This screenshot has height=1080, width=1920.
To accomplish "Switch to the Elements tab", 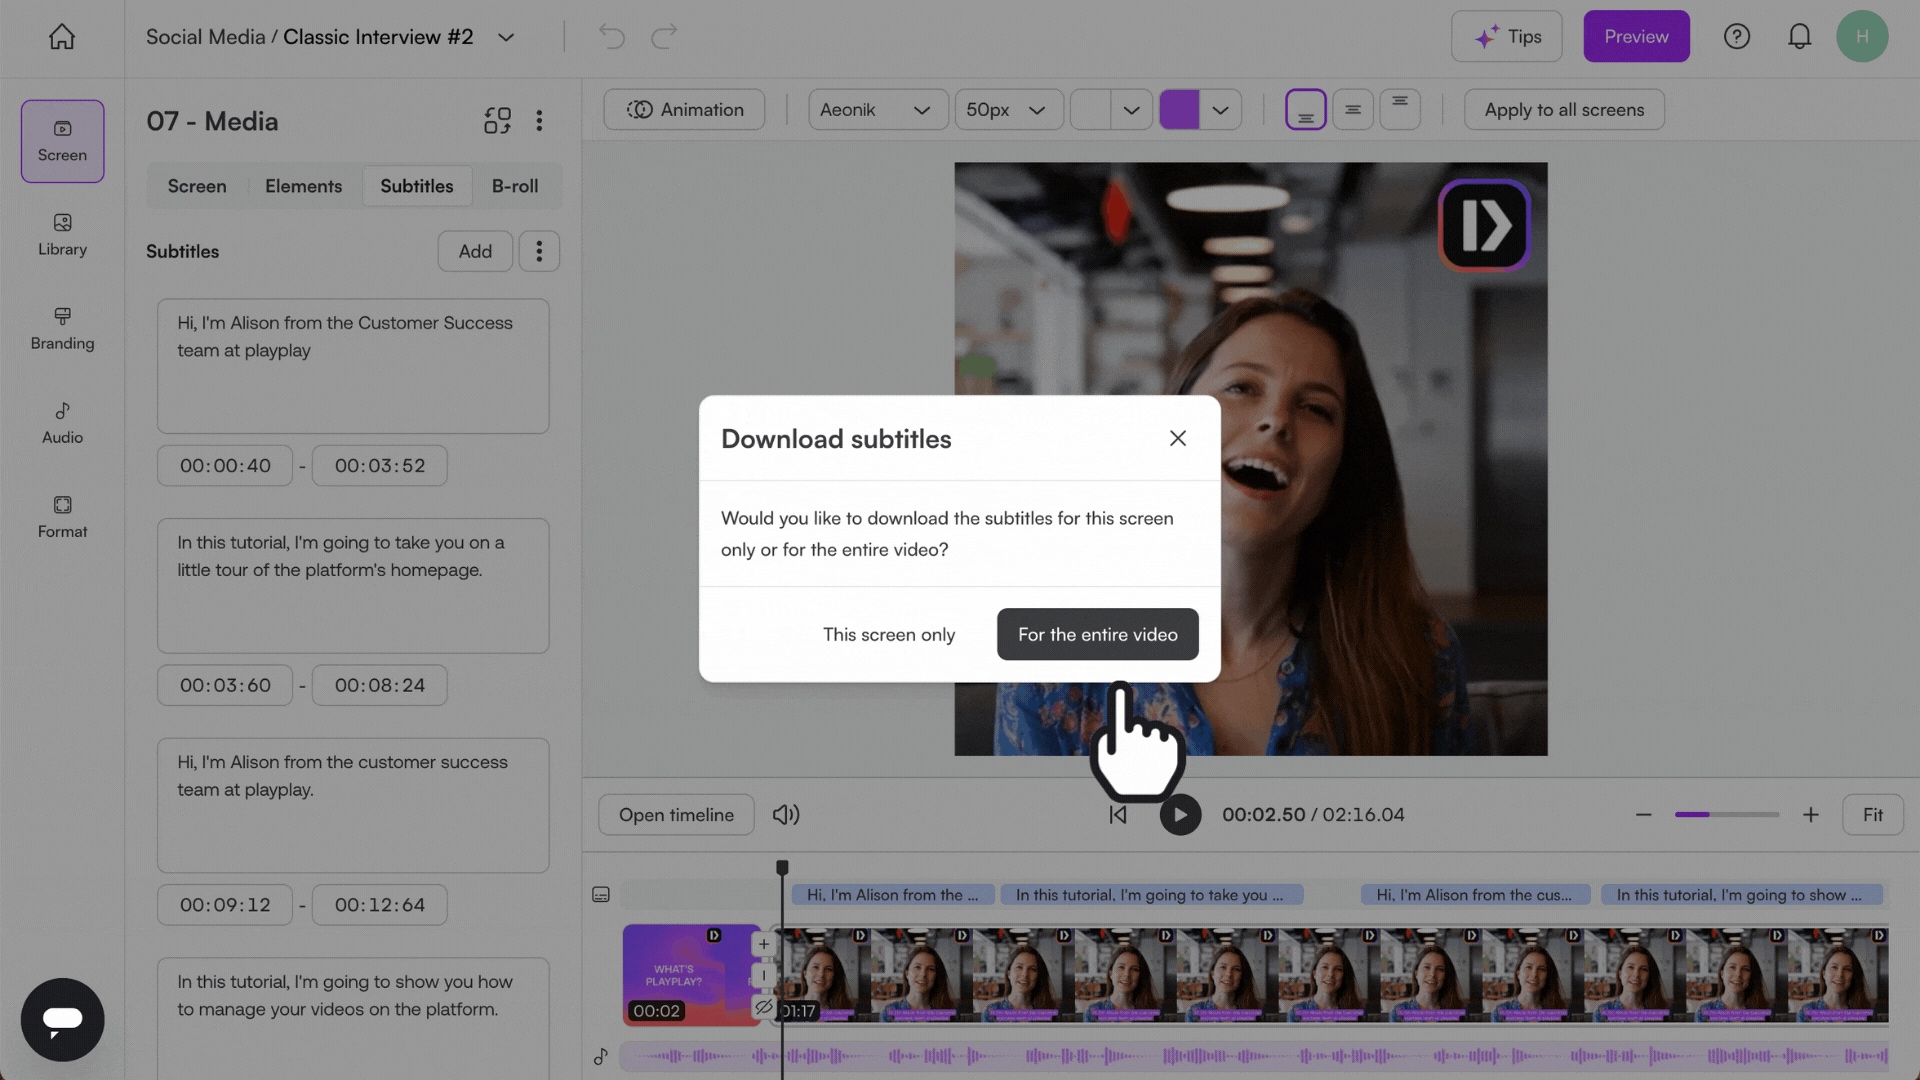I will pyautogui.click(x=303, y=186).
